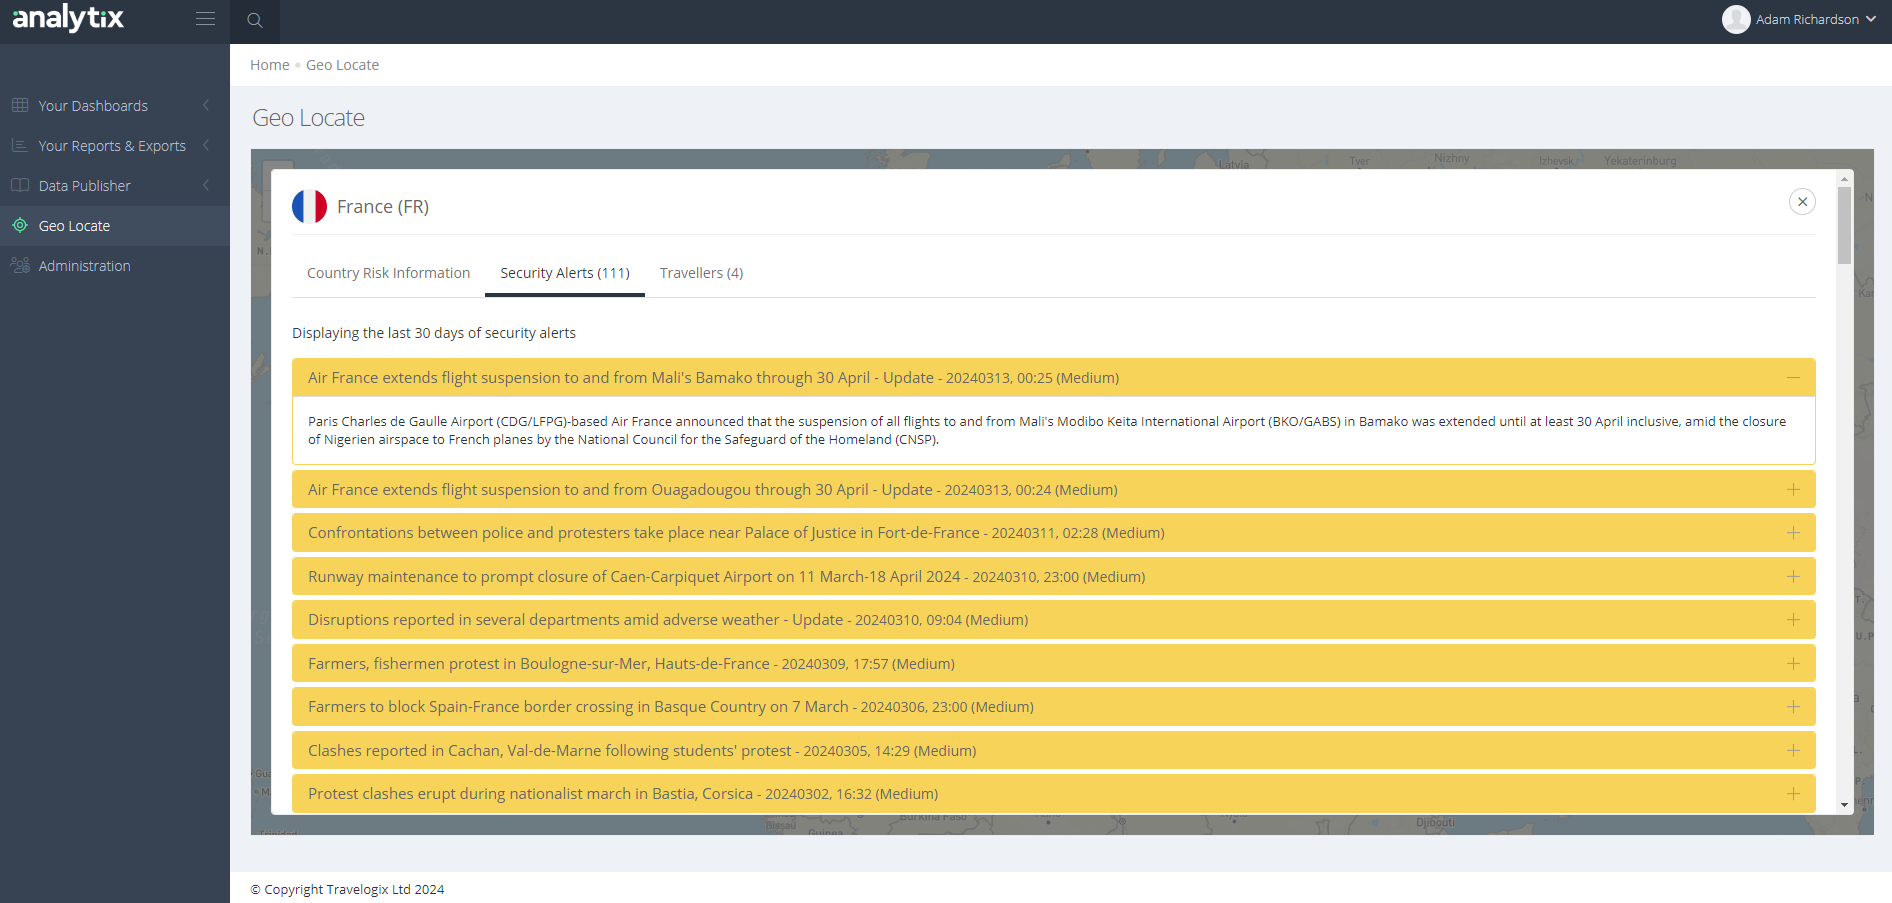
Task: Expand the Boulogne-sur-Mer protest alert
Action: (x=1793, y=664)
